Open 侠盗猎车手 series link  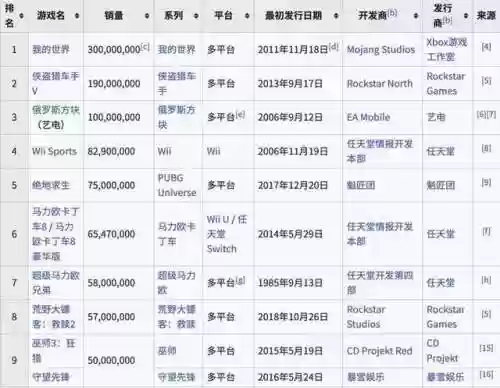pyautogui.click(x=176, y=83)
